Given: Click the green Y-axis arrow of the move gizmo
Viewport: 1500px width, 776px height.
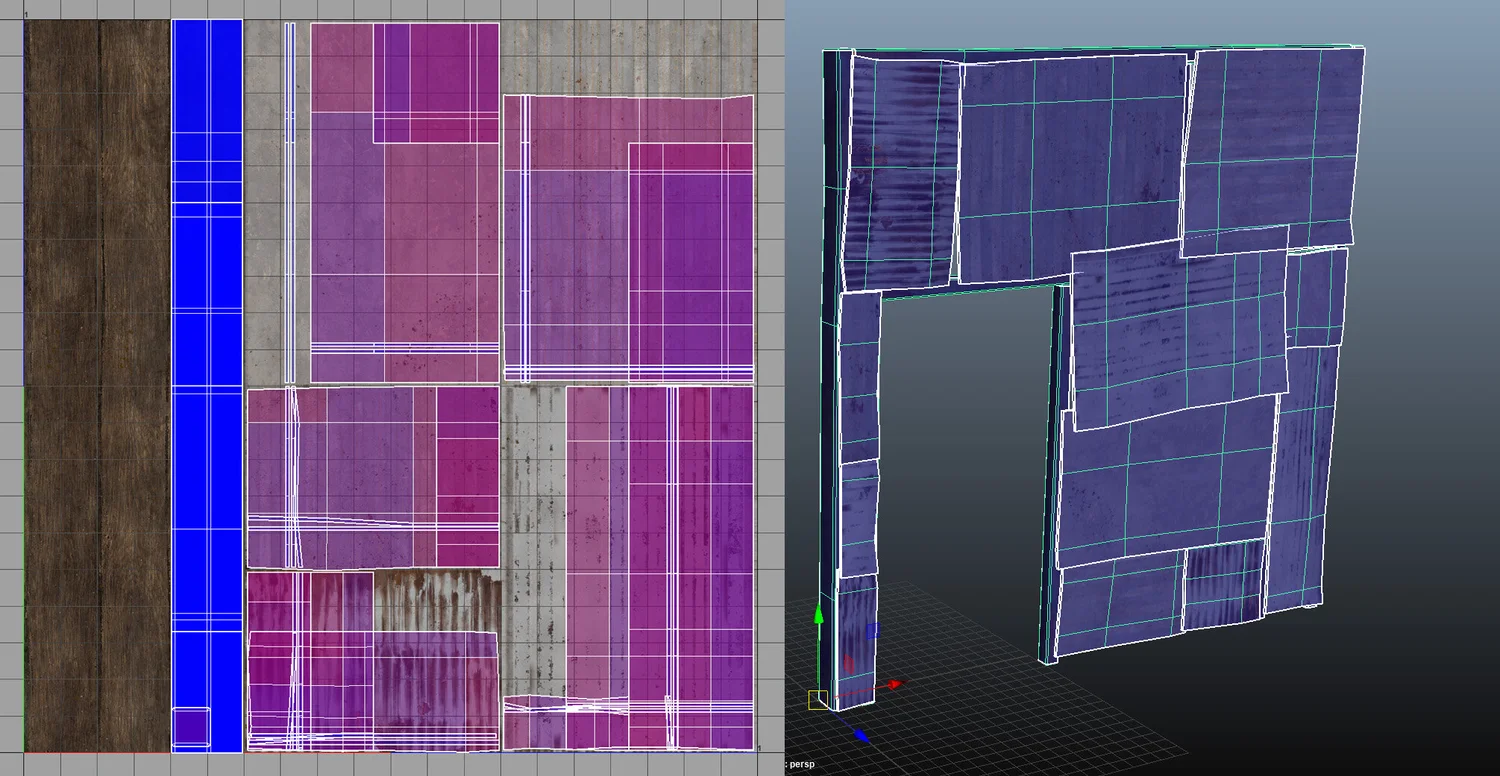Looking at the screenshot, I should click(819, 616).
